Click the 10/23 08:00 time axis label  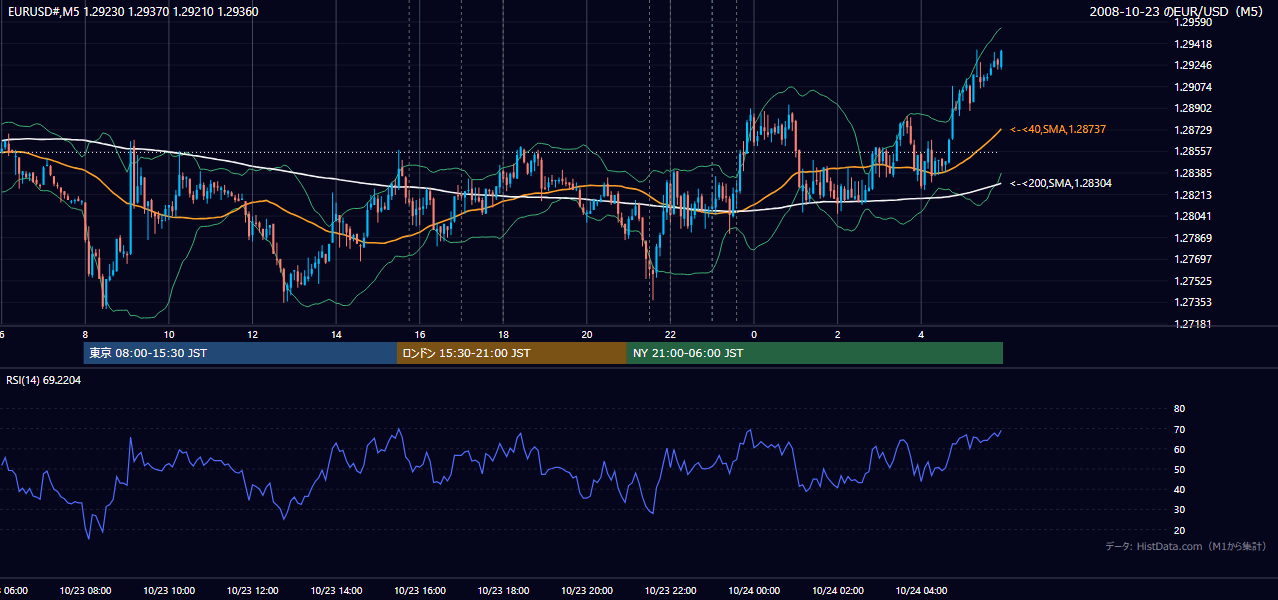(85, 591)
